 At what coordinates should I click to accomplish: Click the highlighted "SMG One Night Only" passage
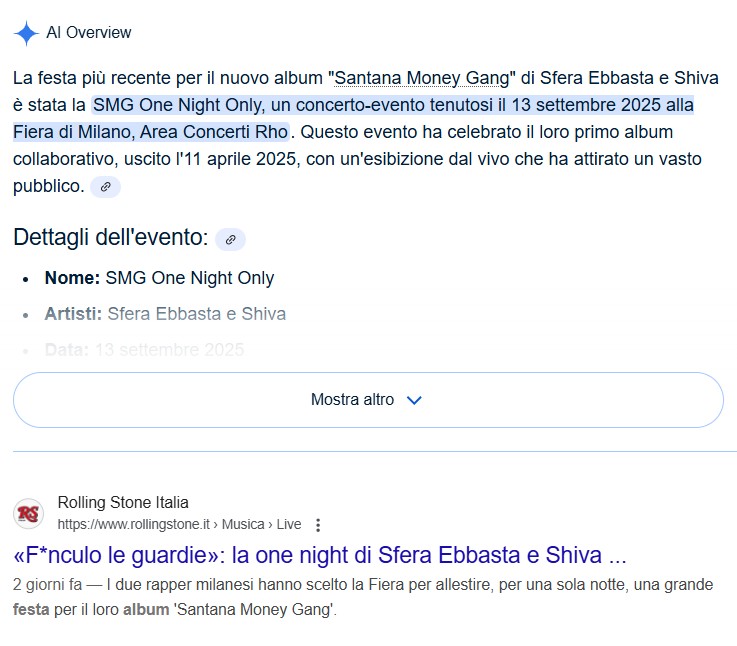tap(390, 105)
